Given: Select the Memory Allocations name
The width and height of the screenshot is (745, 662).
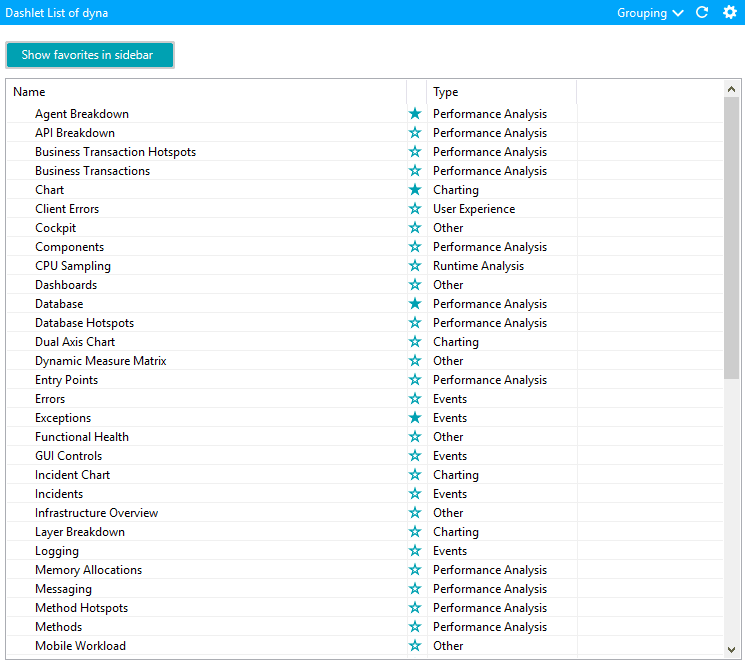Looking at the screenshot, I should pos(88,570).
